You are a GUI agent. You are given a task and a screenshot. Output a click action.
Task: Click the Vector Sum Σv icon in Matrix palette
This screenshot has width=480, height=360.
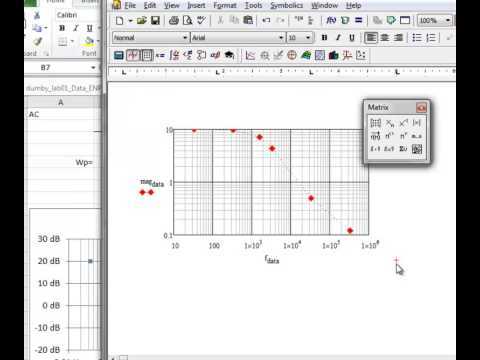pos(403,149)
